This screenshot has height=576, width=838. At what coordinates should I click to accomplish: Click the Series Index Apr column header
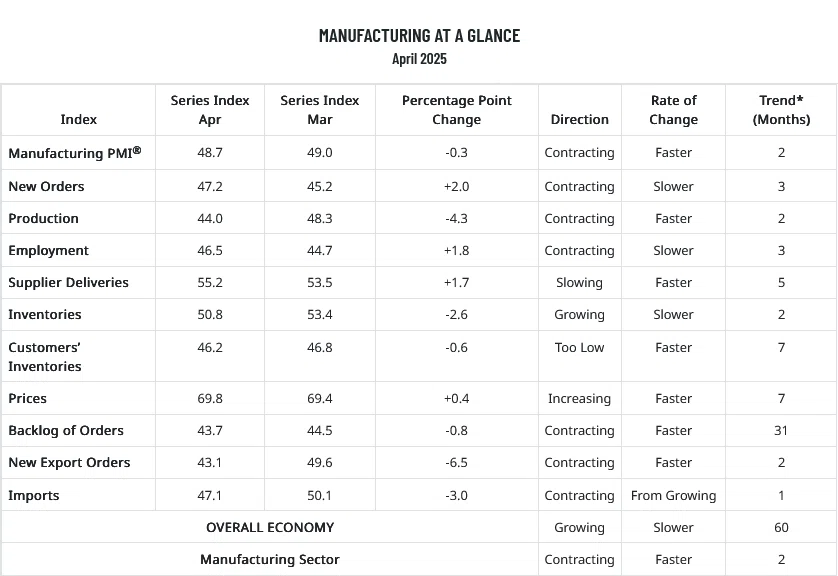pos(210,110)
